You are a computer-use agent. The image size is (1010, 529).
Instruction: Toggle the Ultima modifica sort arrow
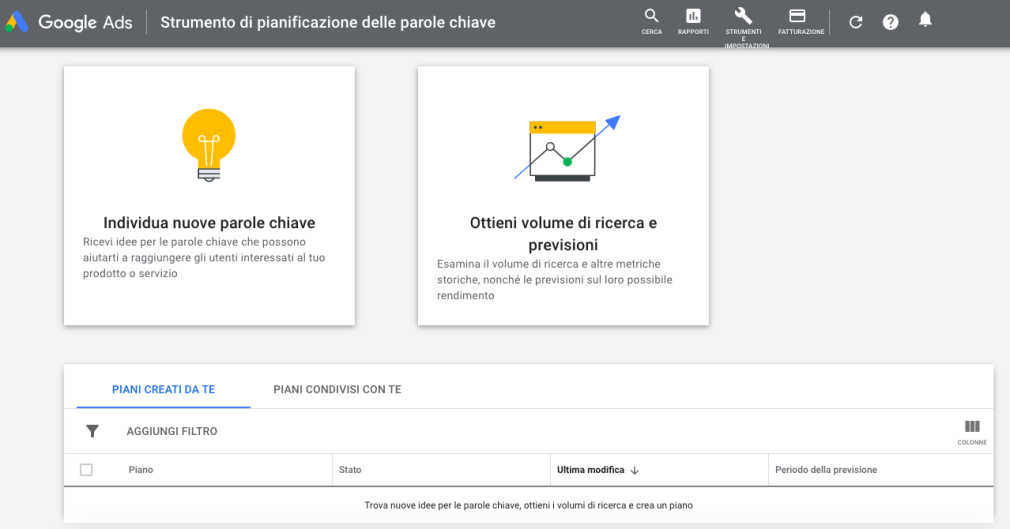click(x=634, y=470)
